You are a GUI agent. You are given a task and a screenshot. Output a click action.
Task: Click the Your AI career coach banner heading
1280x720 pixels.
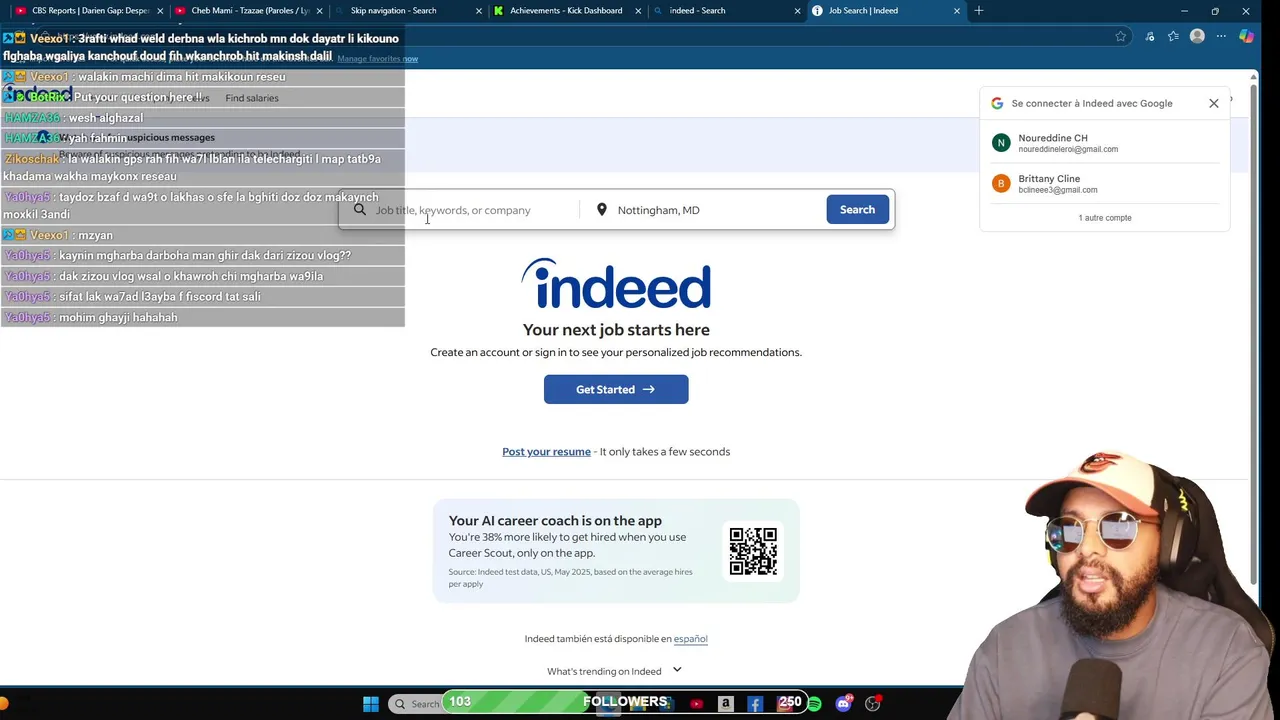tap(555, 521)
